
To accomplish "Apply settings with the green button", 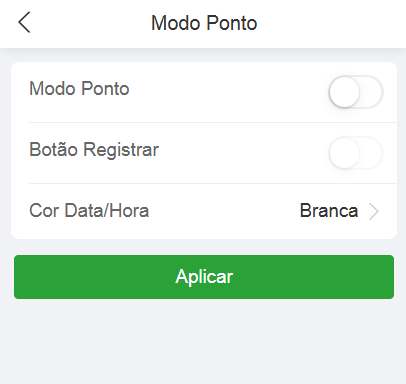I will pos(204,277).
